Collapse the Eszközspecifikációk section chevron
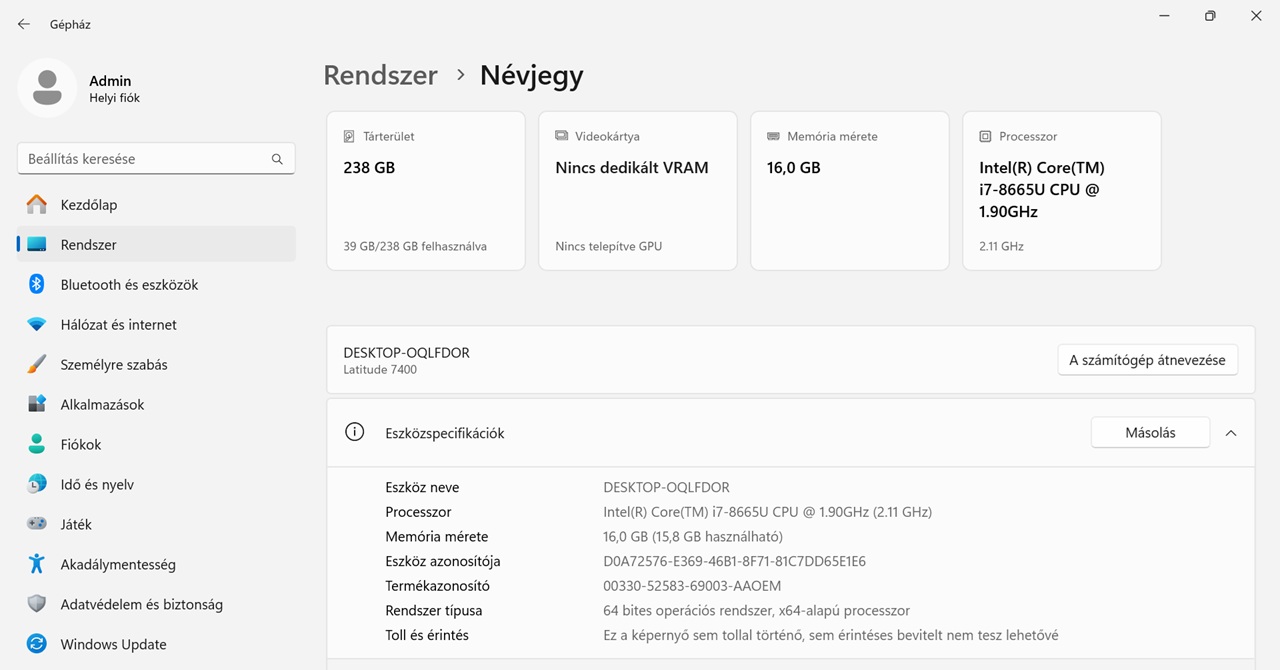The height and width of the screenshot is (670, 1280). coord(1231,433)
